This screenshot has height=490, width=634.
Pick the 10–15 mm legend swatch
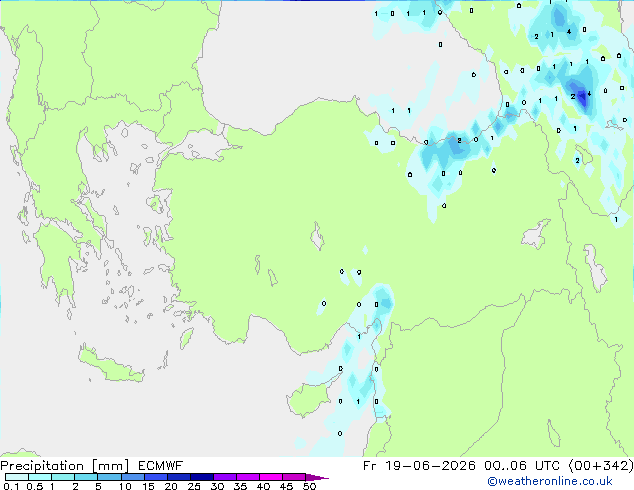click(133, 477)
